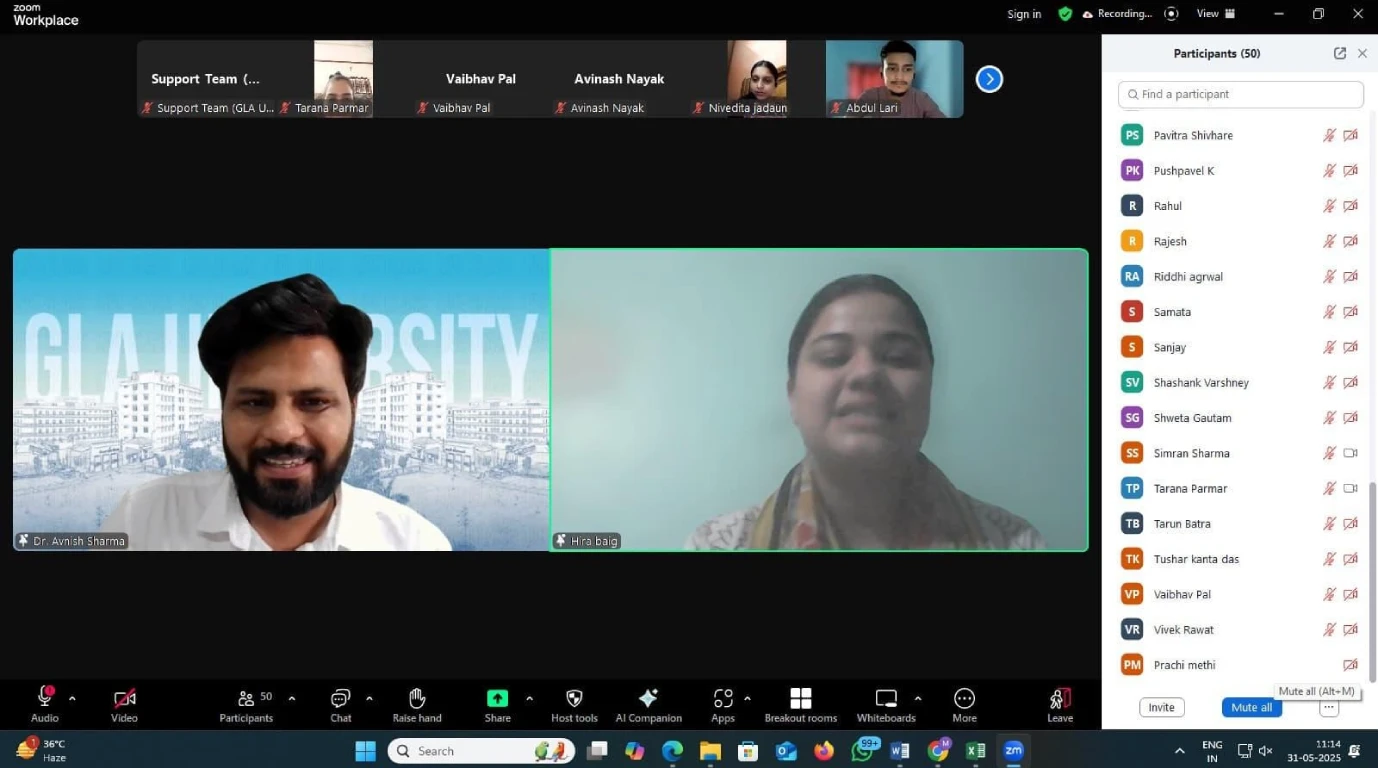Open the View menu at top
Screen dimensions: 1378x768
[1215, 14]
